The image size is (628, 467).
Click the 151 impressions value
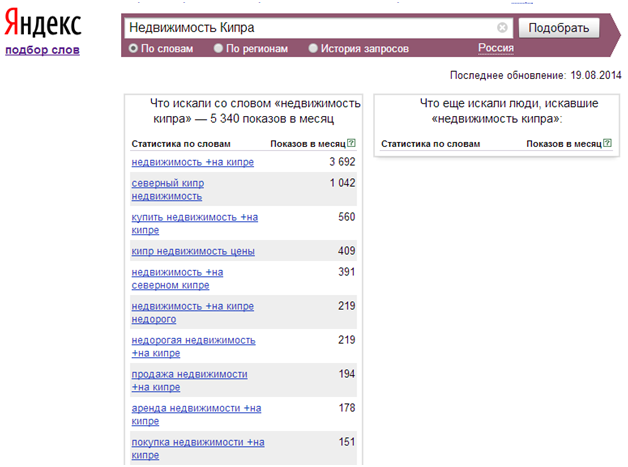coord(347,442)
